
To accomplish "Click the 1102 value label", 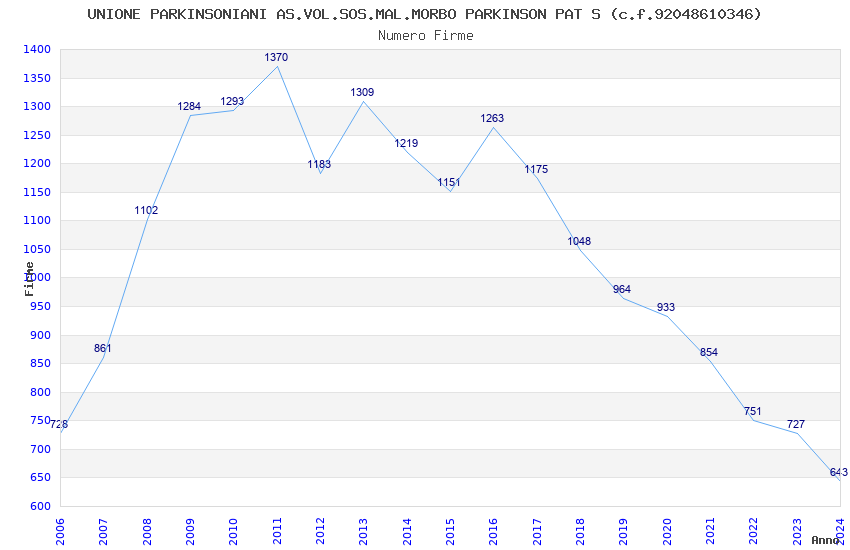I will tap(146, 210).
